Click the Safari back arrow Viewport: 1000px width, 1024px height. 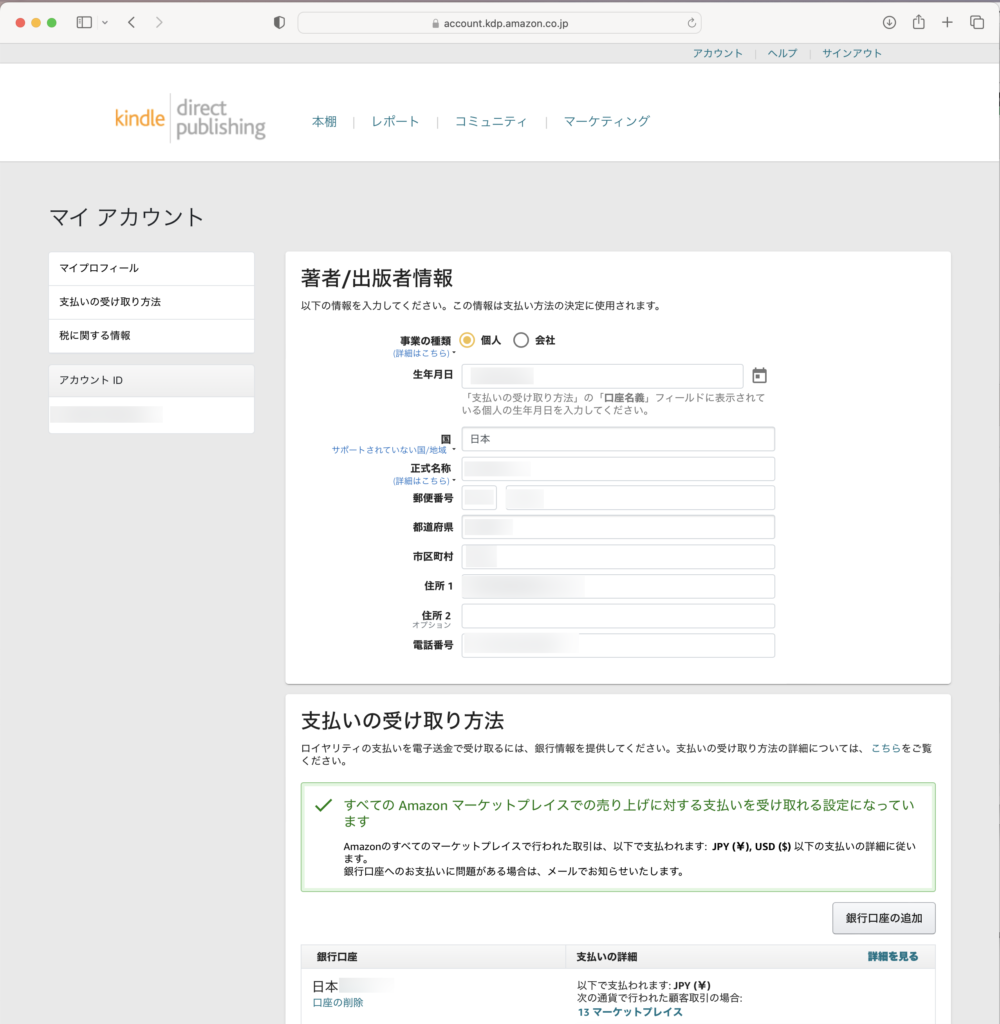[x=131, y=22]
